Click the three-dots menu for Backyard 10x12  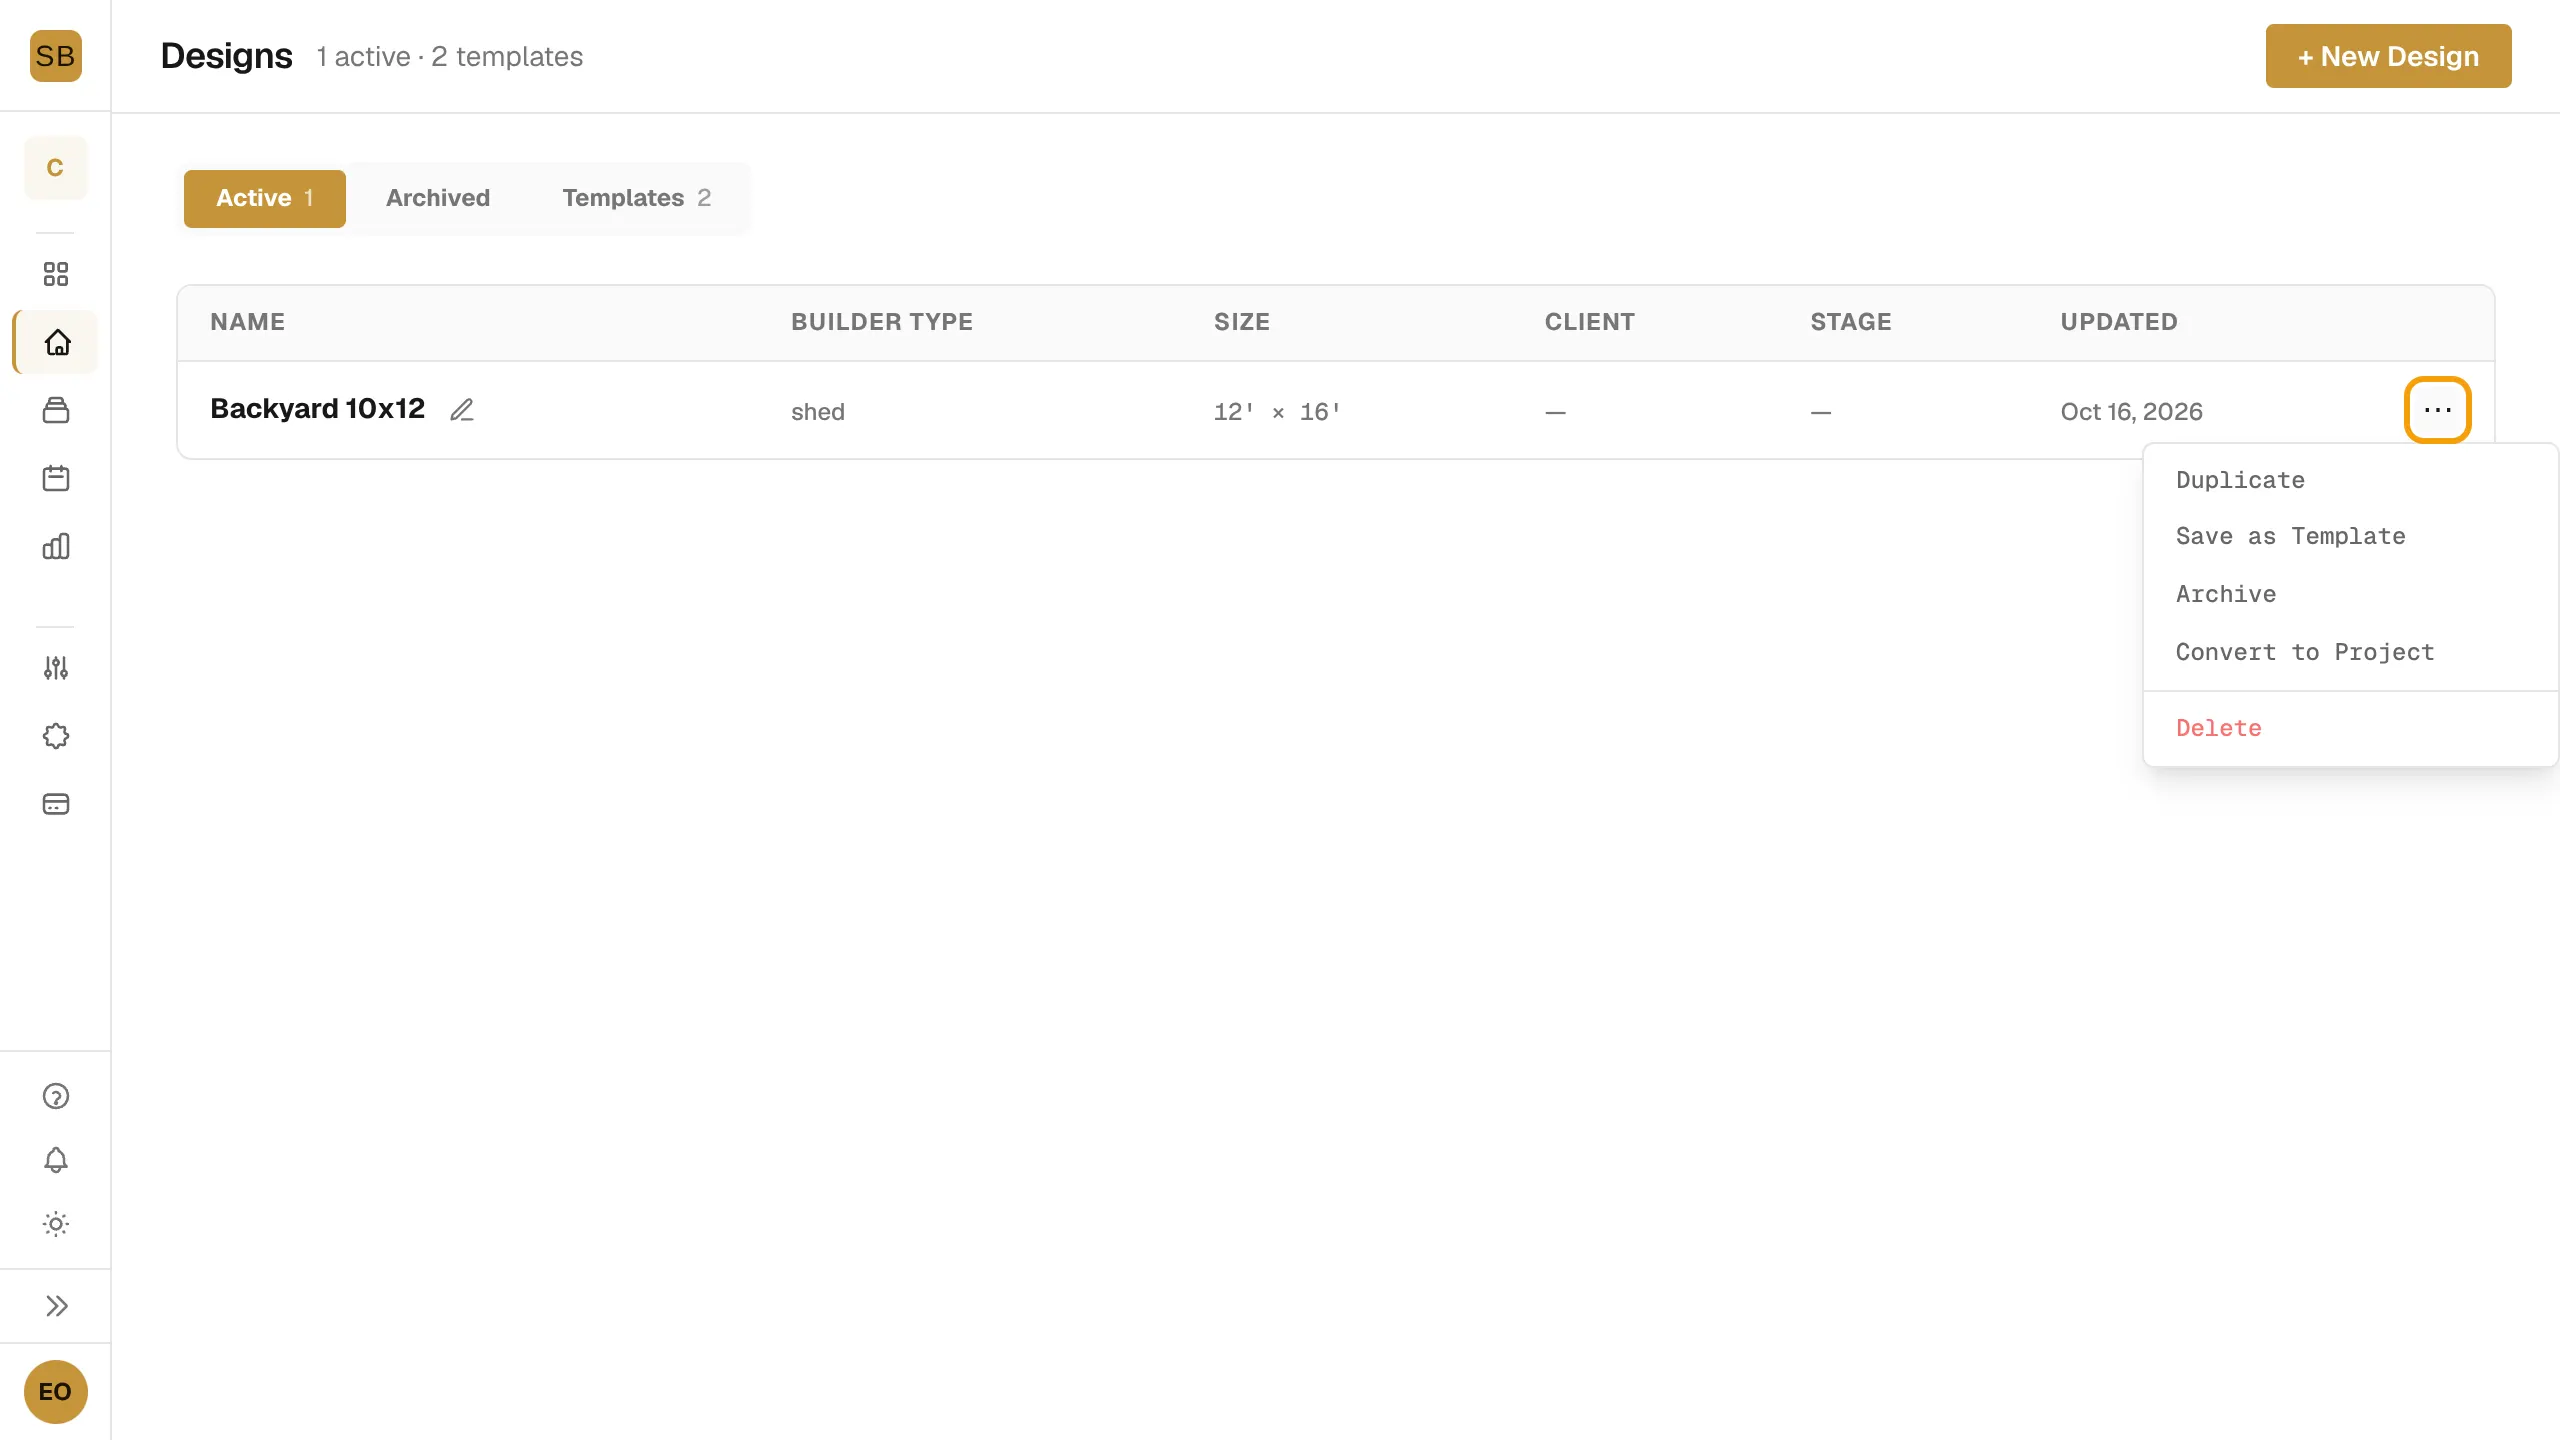(2437, 410)
